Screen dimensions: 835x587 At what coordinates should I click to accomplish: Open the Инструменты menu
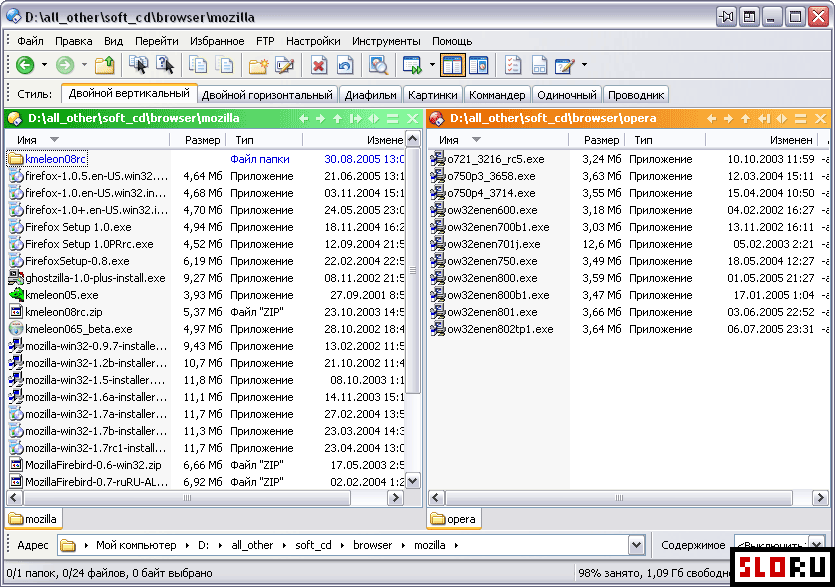(386, 41)
